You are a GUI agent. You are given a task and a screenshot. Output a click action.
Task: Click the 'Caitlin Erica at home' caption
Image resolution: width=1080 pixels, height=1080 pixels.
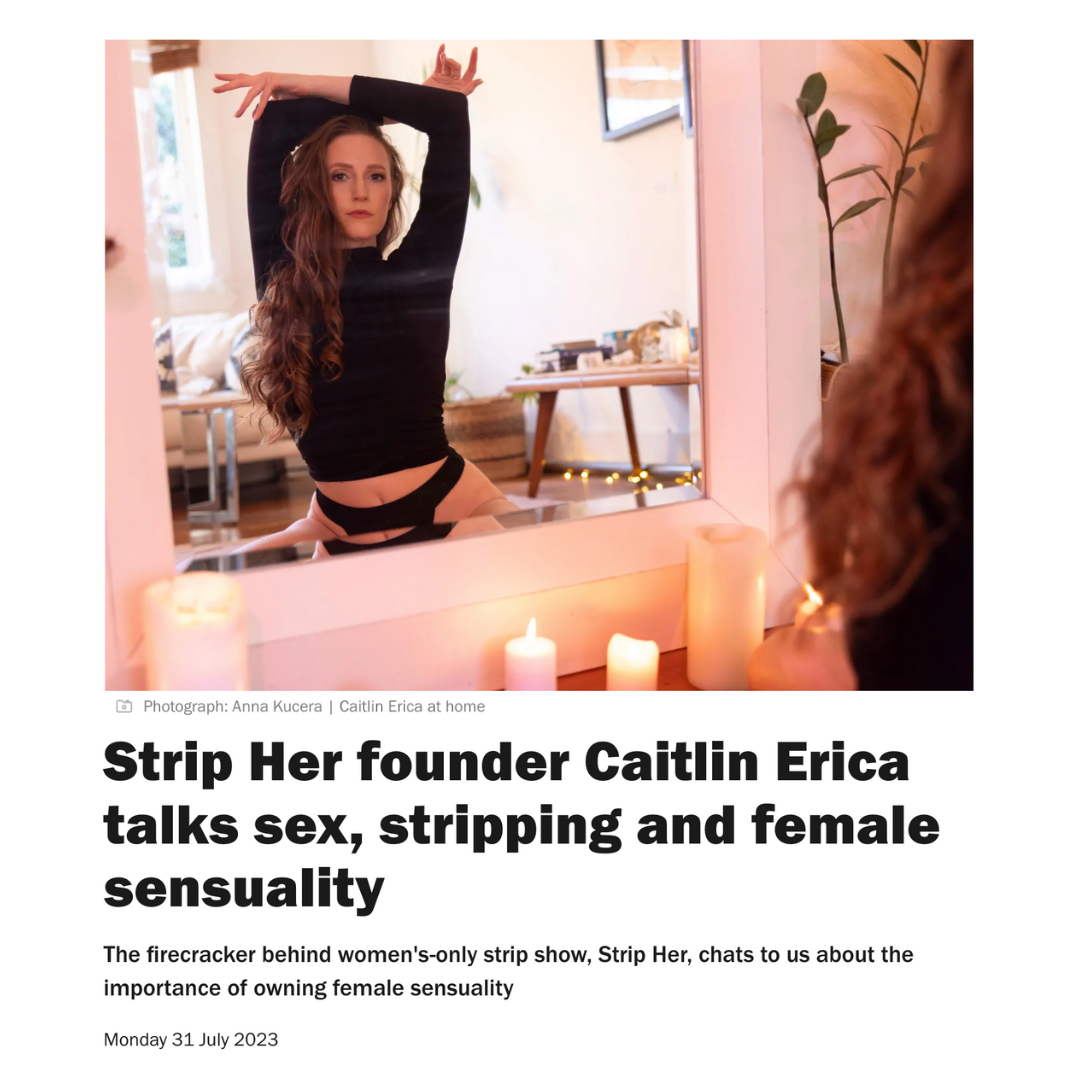point(412,707)
